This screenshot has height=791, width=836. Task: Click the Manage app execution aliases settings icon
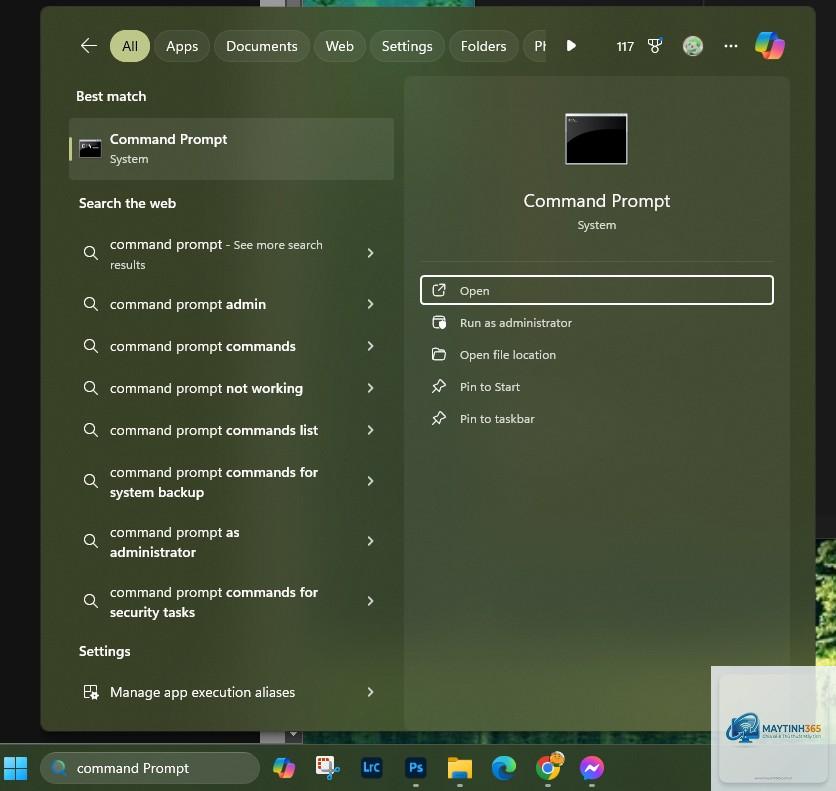coord(91,692)
